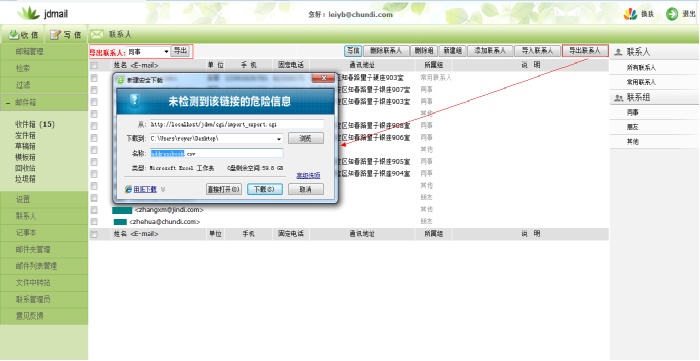This screenshot has width=700, height=361.
Task: Click the small 导出 button beside the dropdown
Action: (180, 51)
